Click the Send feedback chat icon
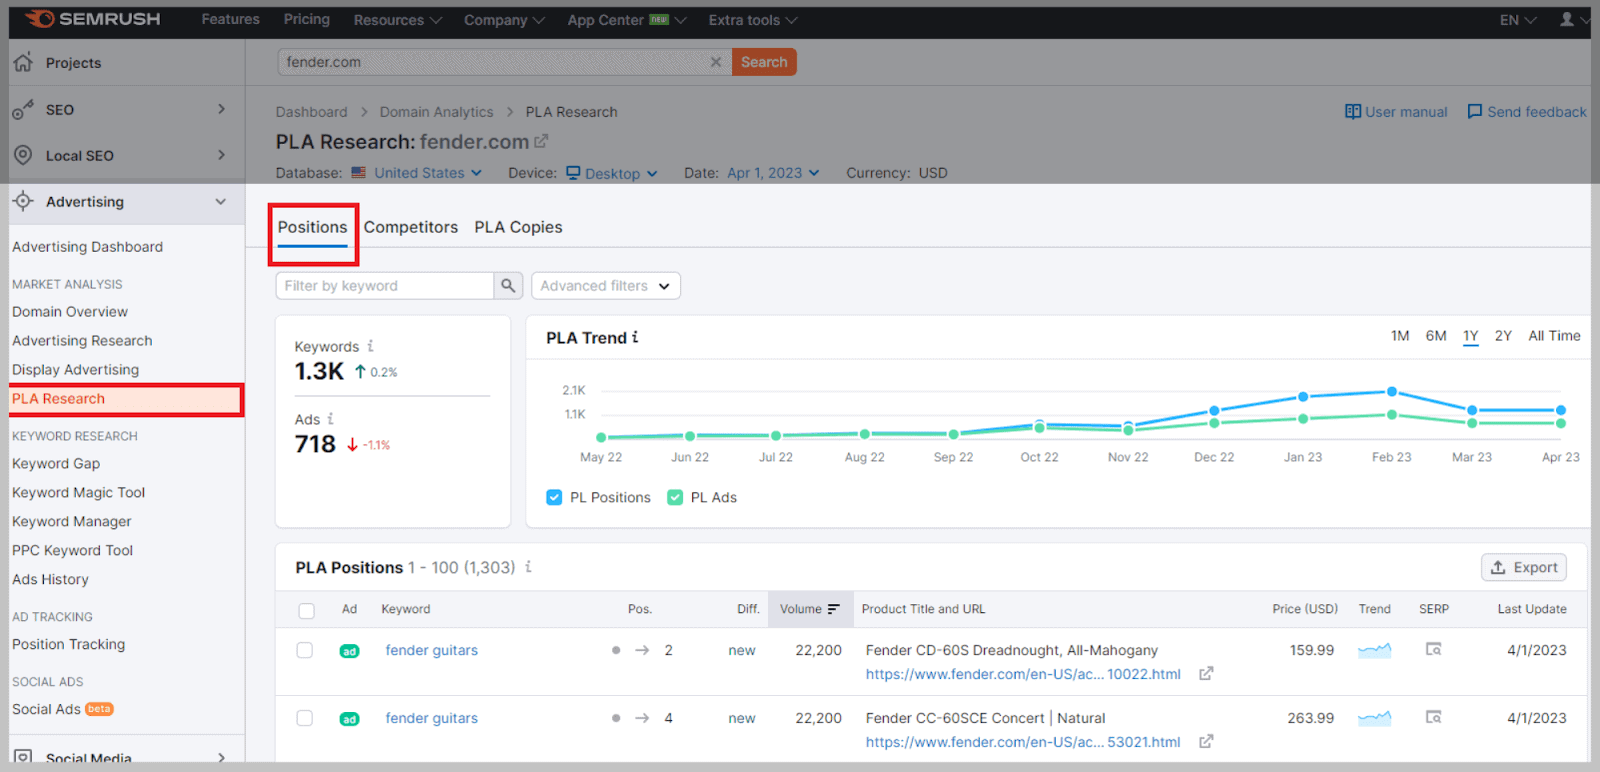The image size is (1600, 772). coord(1475,112)
